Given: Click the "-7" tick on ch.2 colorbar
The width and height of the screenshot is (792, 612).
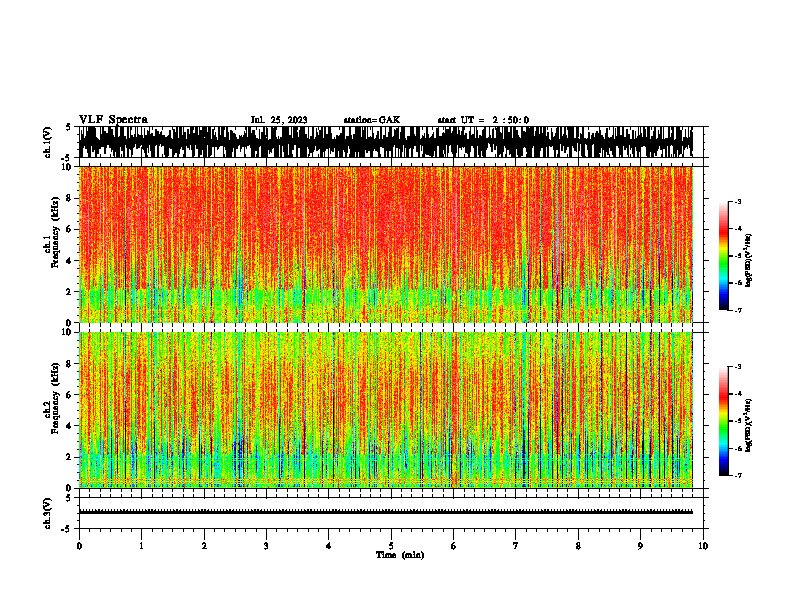Looking at the screenshot, I should (738, 475).
